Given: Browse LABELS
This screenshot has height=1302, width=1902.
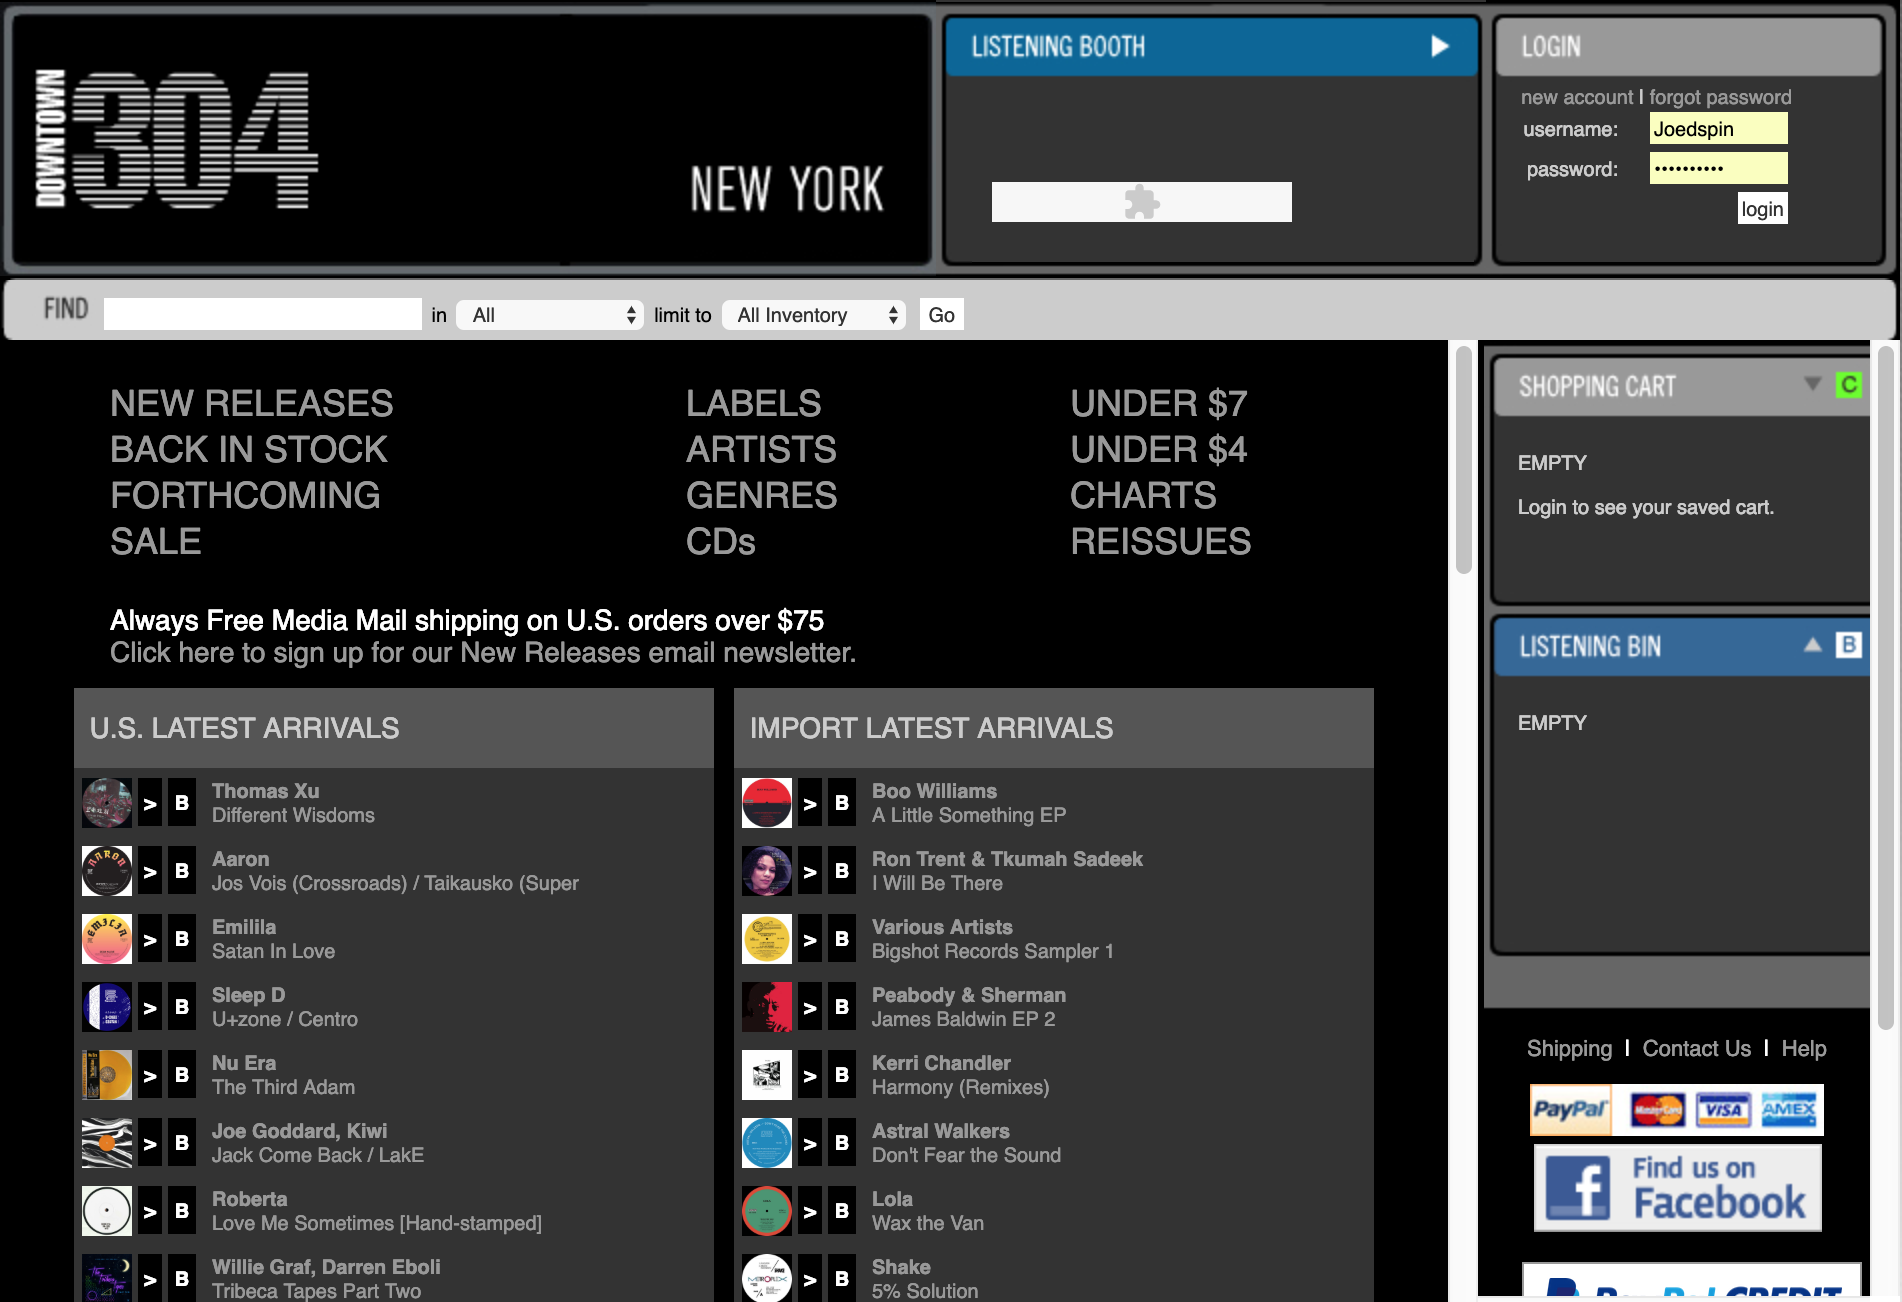Looking at the screenshot, I should [x=754, y=404].
